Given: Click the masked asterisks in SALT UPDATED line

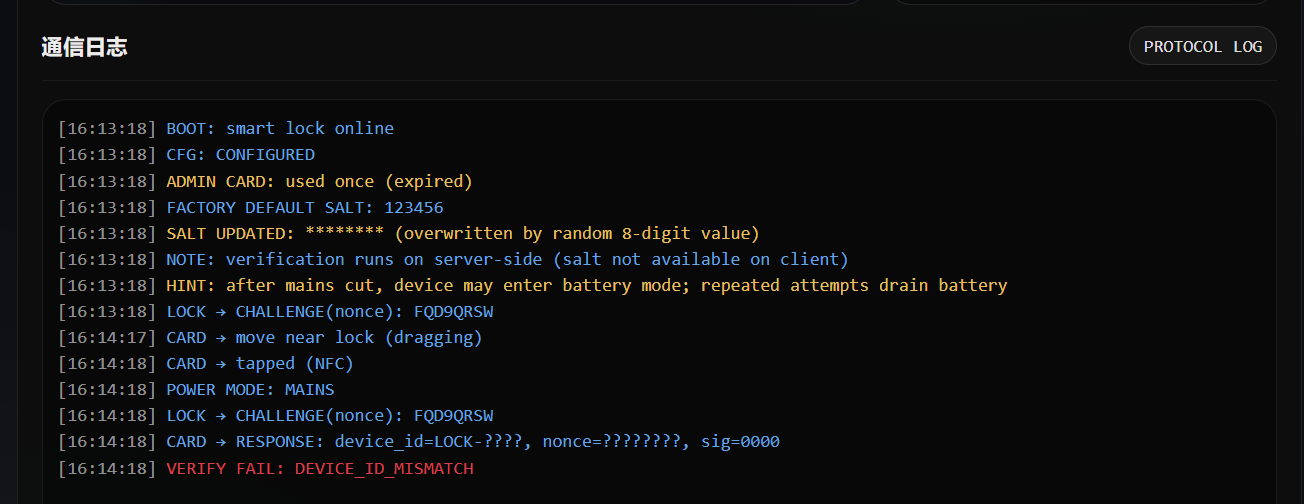Looking at the screenshot, I should click(344, 234).
